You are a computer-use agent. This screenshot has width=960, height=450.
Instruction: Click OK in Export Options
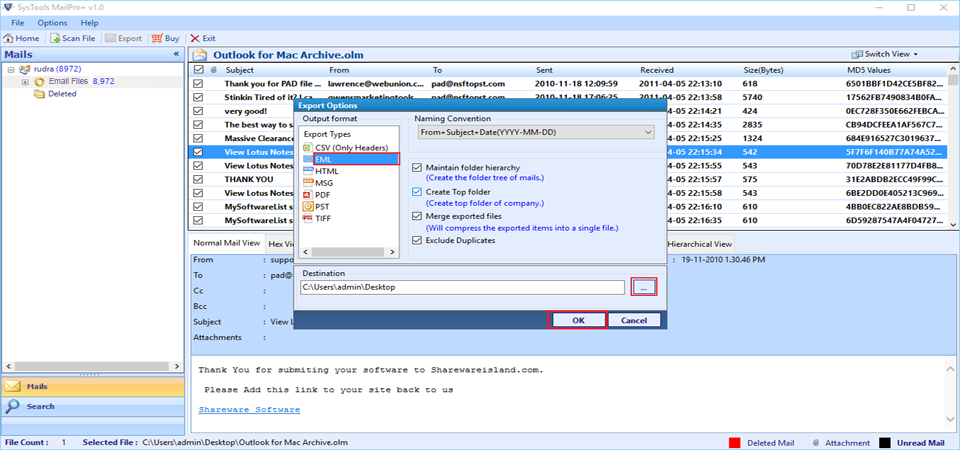579,320
